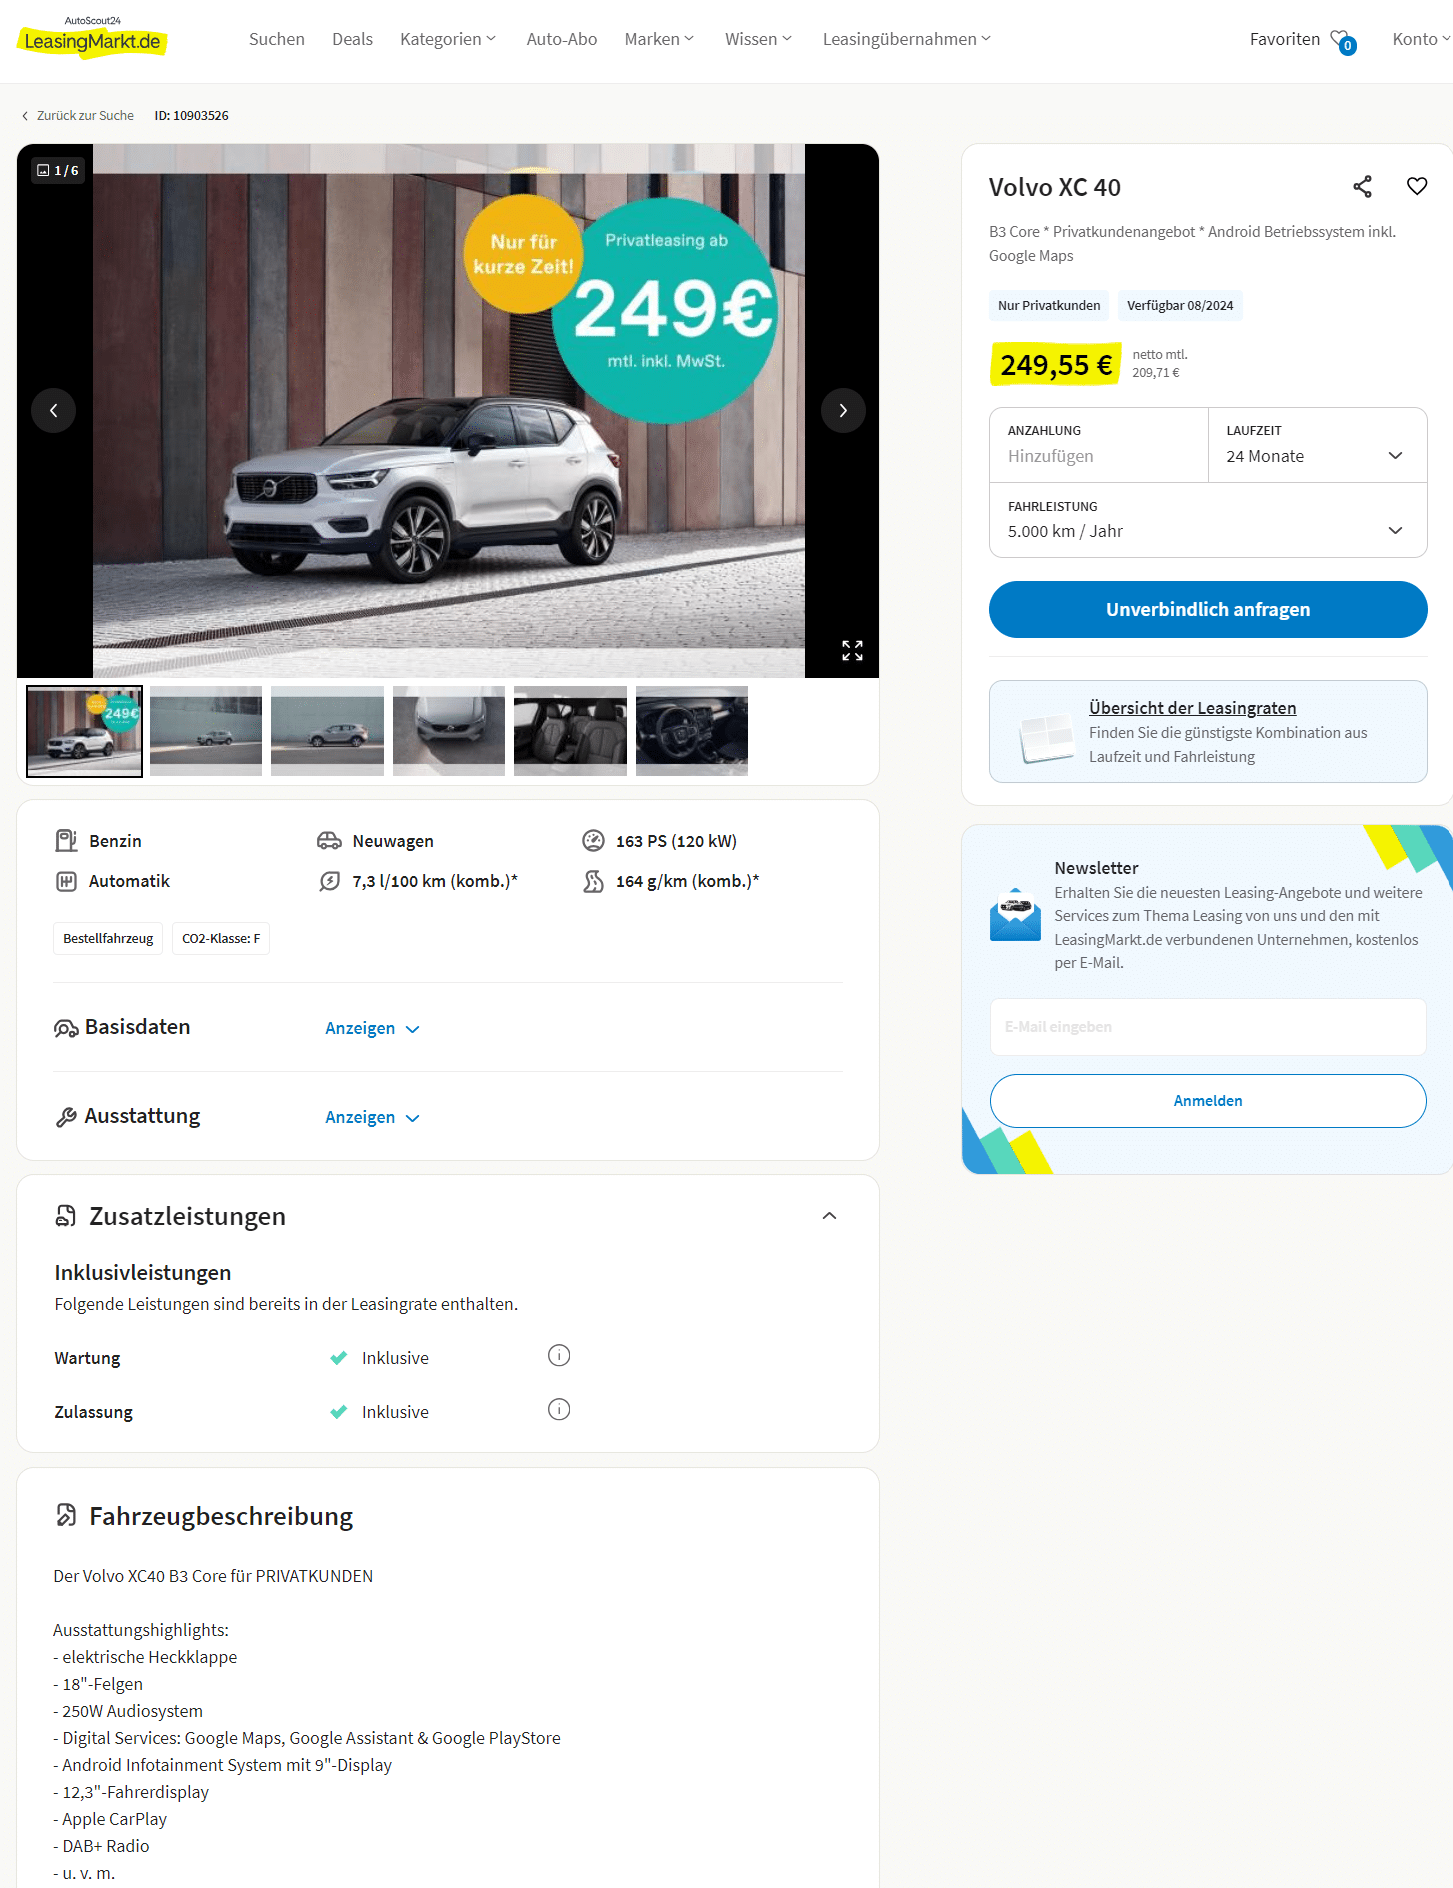This screenshot has width=1453, height=1888.
Task: Click the newsletter E-Mail input field
Action: [1208, 1027]
